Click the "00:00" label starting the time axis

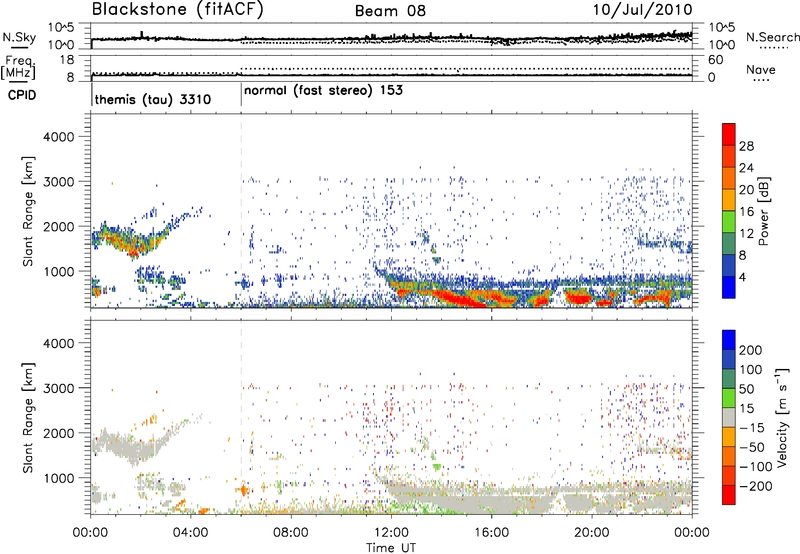click(x=90, y=533)
